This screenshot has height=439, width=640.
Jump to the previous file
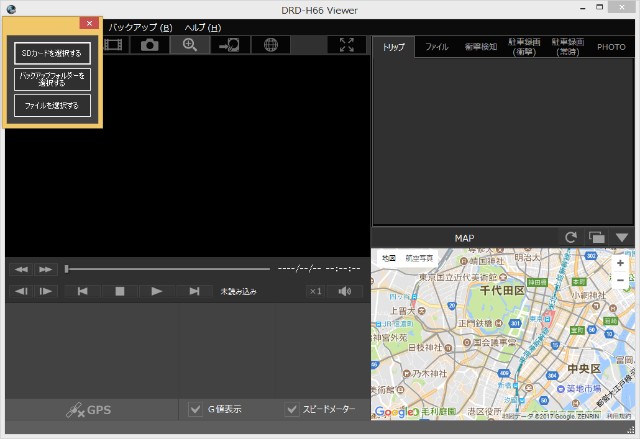(82, 291)
